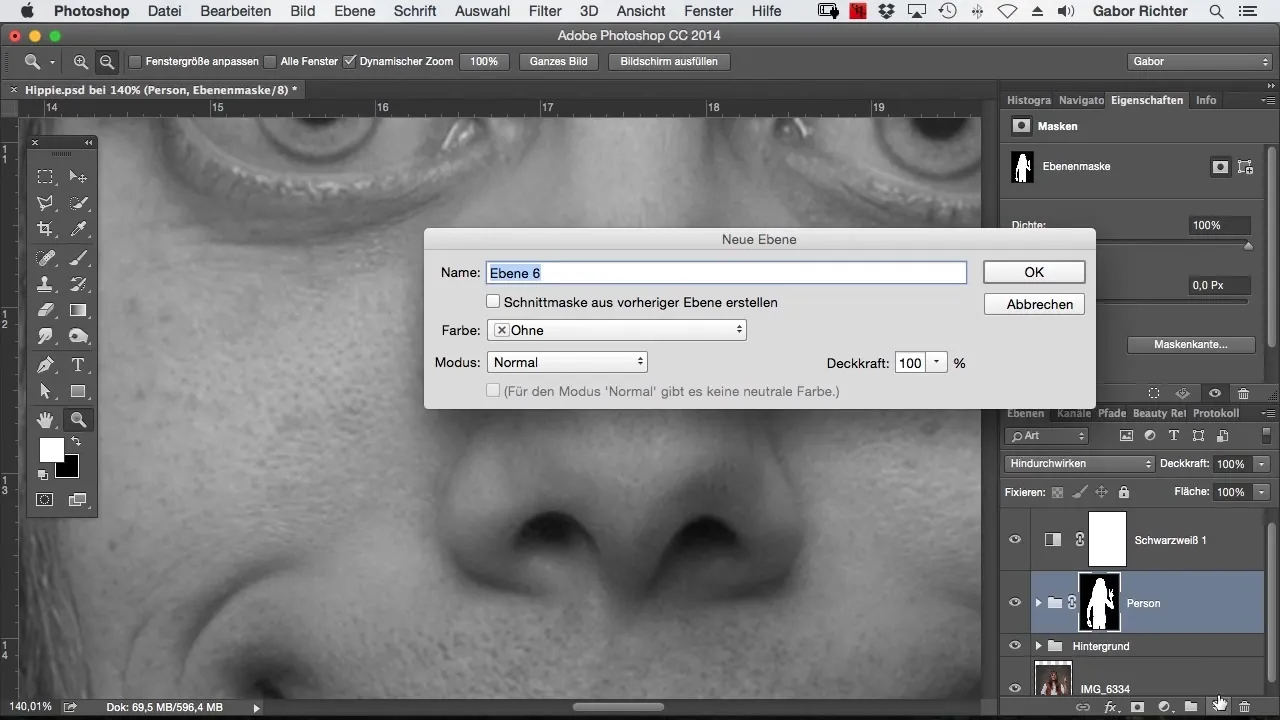1280x720 pixels.
Task: Hide the Hintergrund group
Action: 1015,646
